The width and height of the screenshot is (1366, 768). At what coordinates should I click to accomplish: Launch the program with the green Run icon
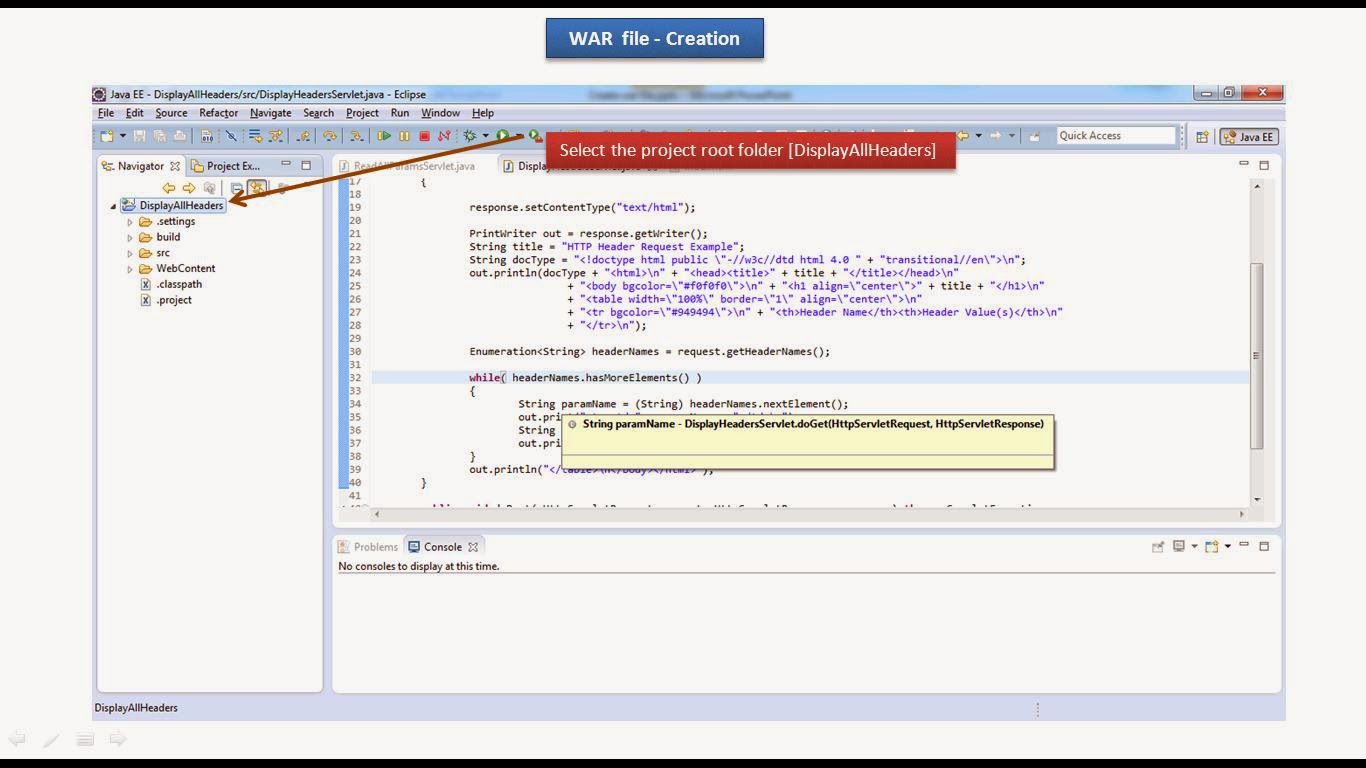coord(503,135)
